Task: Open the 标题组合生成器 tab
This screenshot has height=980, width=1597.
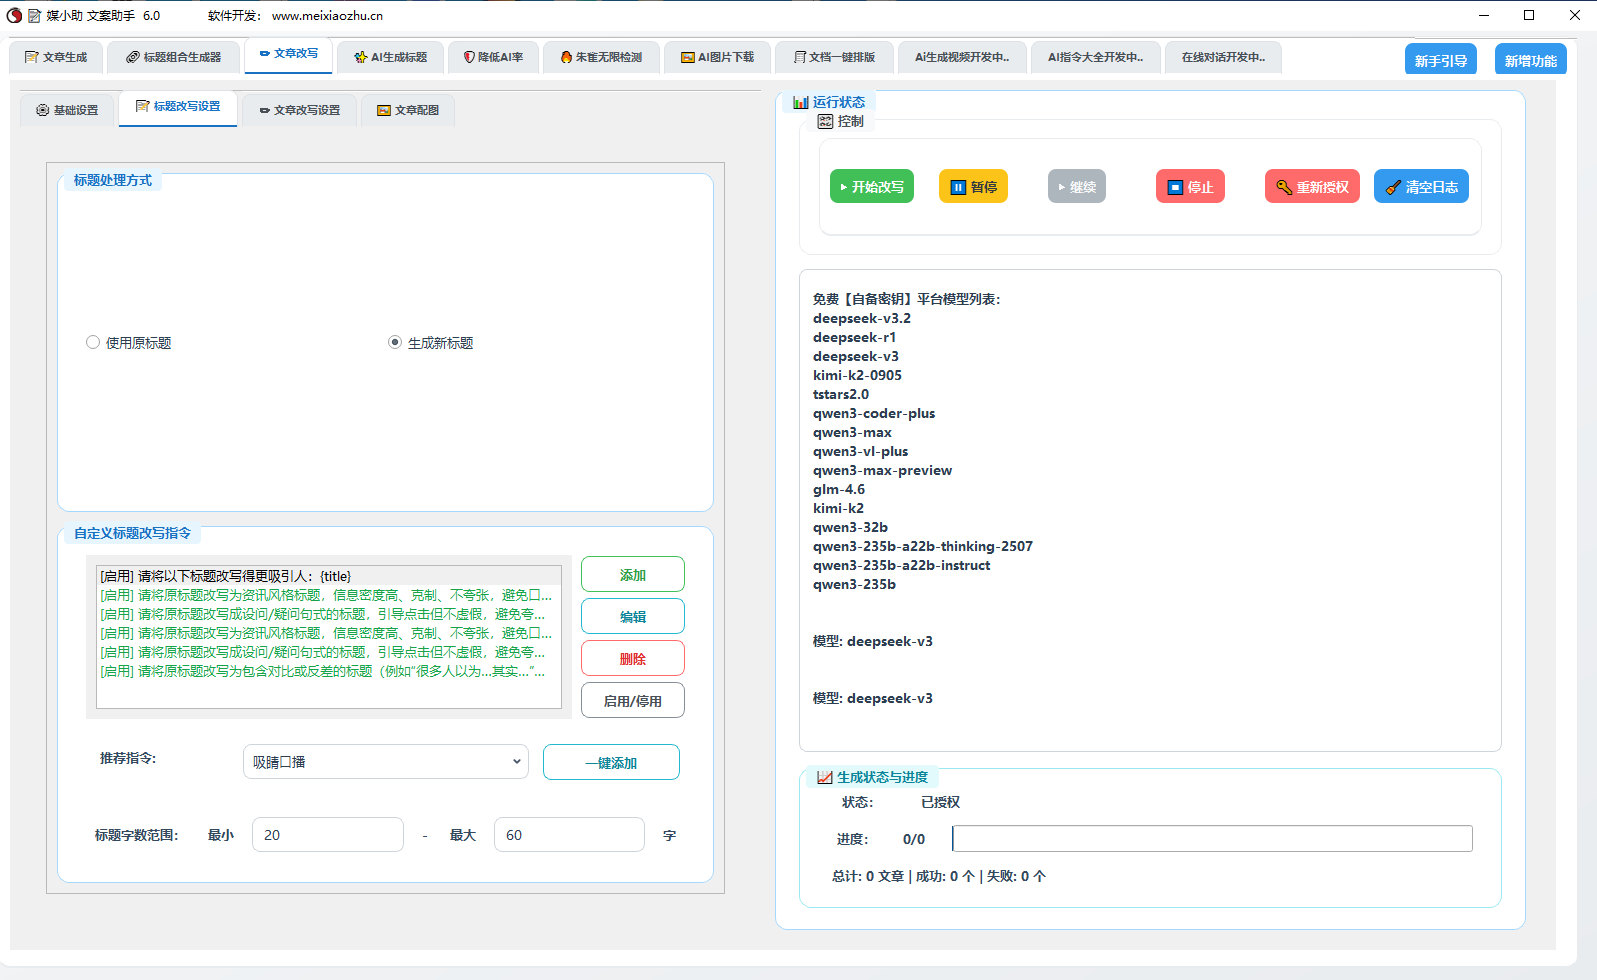Action: pyautogui.click(x=173, y=57)
